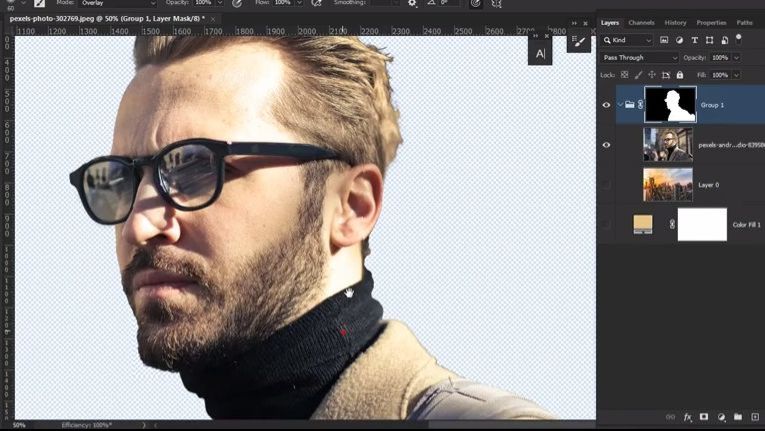Switch to the Layers tab
The image size is (765, 431).
[x=609, y=22]
